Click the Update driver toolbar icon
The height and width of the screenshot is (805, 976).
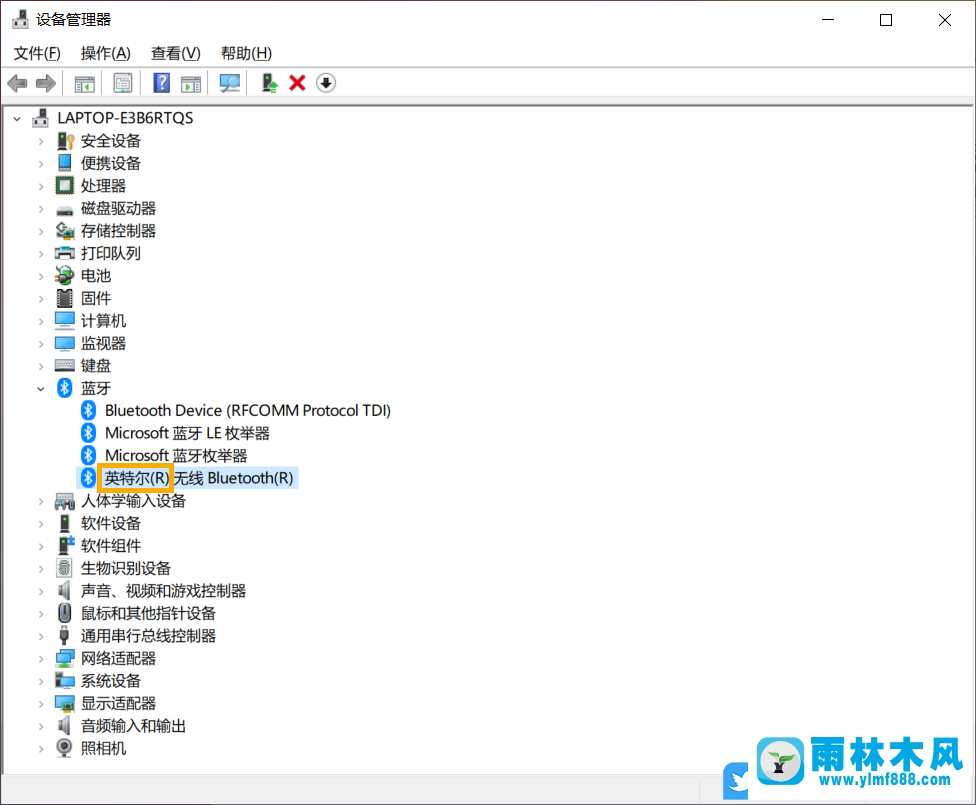coord(270,83)
